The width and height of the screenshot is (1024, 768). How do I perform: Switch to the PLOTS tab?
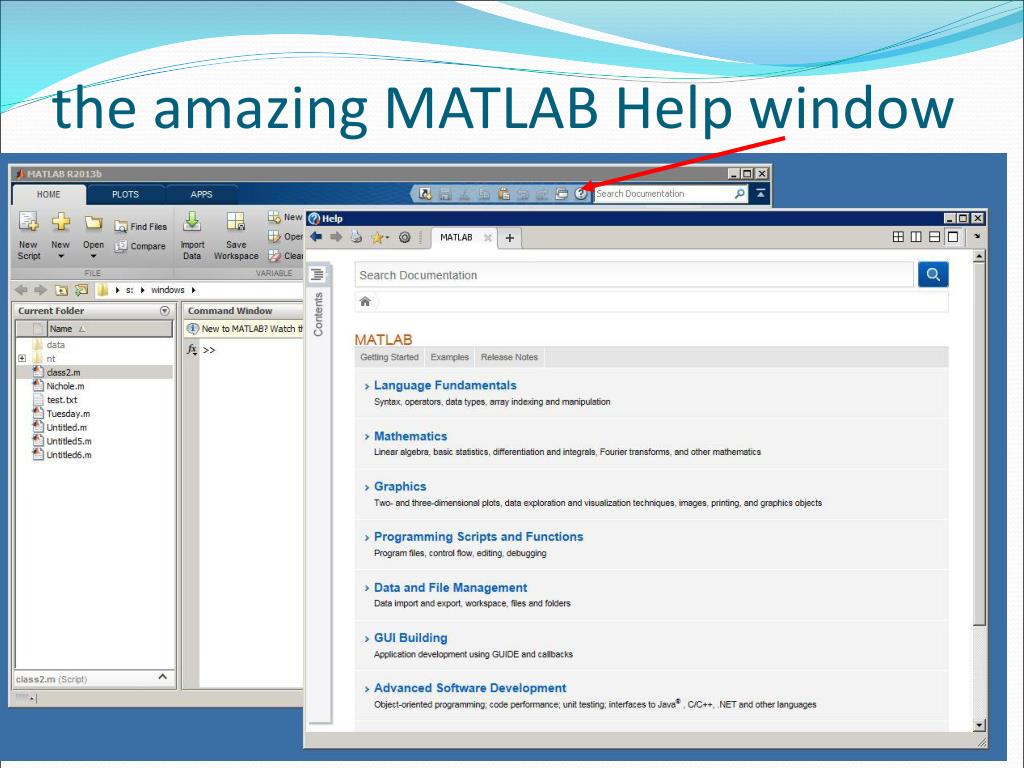[x=125, y=195]
